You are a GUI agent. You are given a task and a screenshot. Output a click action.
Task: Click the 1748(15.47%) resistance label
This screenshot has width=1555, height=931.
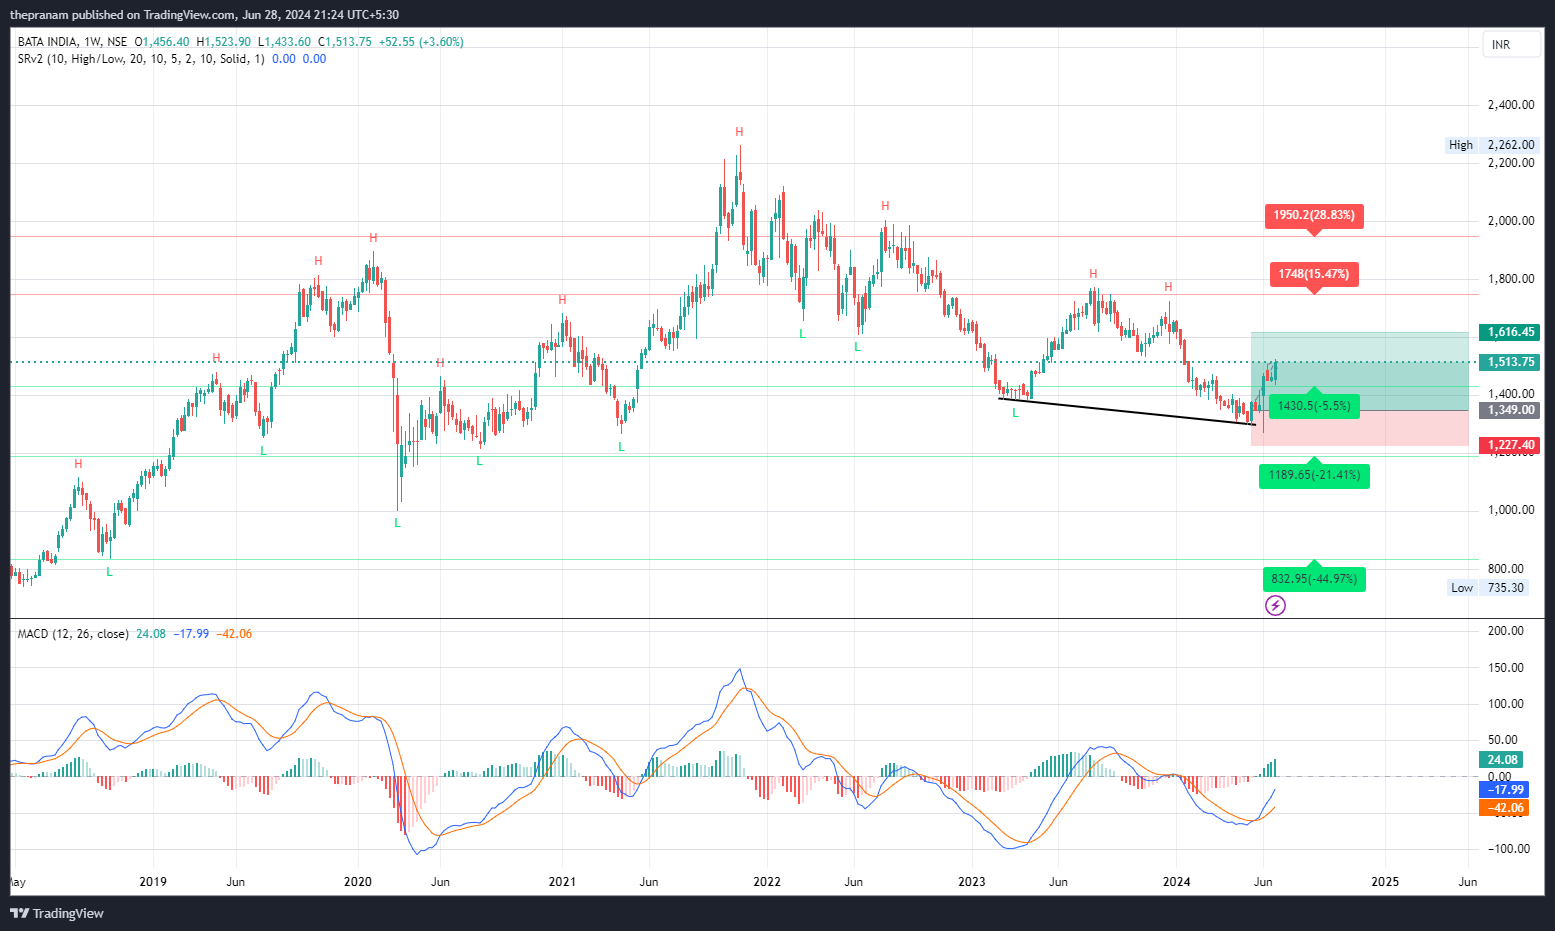1314,274
